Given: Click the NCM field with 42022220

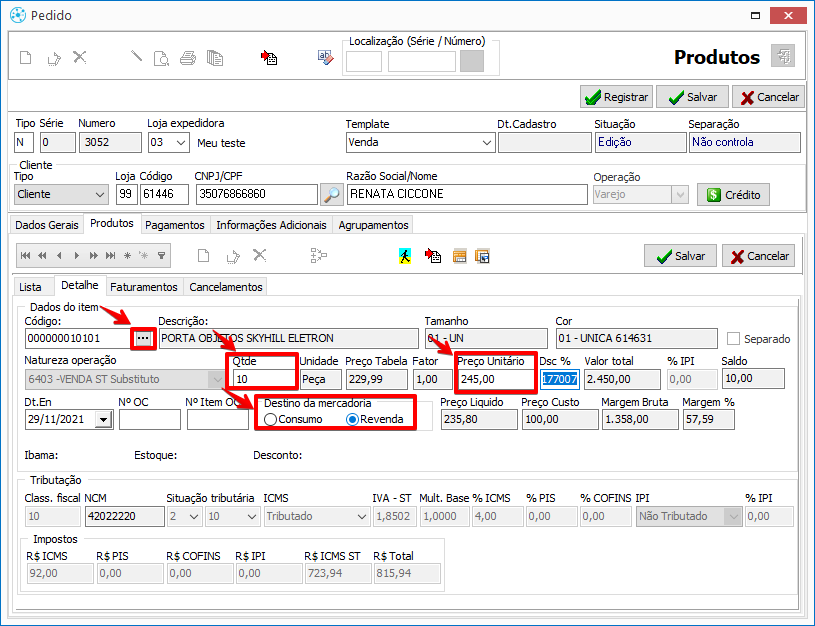Looking at the screenshot, I should [x=125, y=516].
